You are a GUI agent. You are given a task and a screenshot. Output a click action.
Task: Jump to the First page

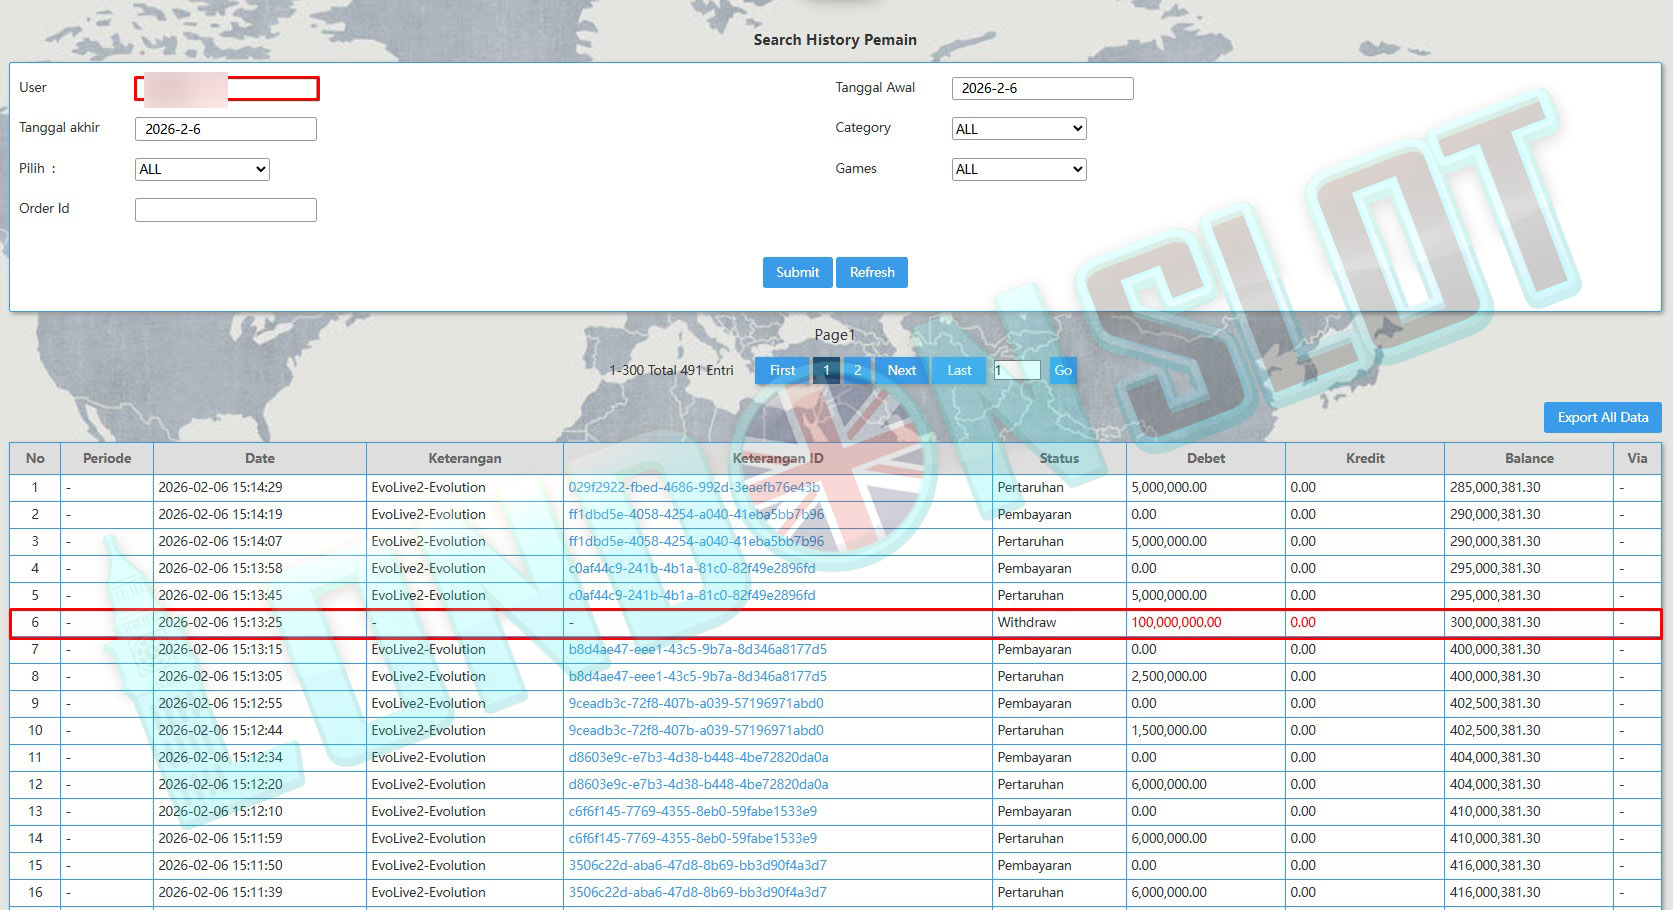pyautogui.click(x=782, y=371)
